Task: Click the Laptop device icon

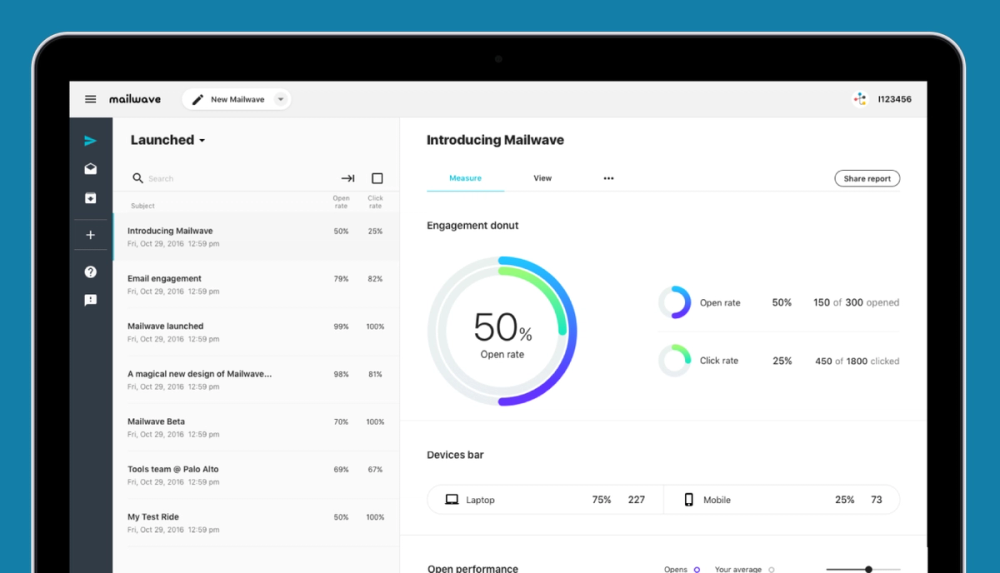Action: pyautogui.click(x=452, y=500)
